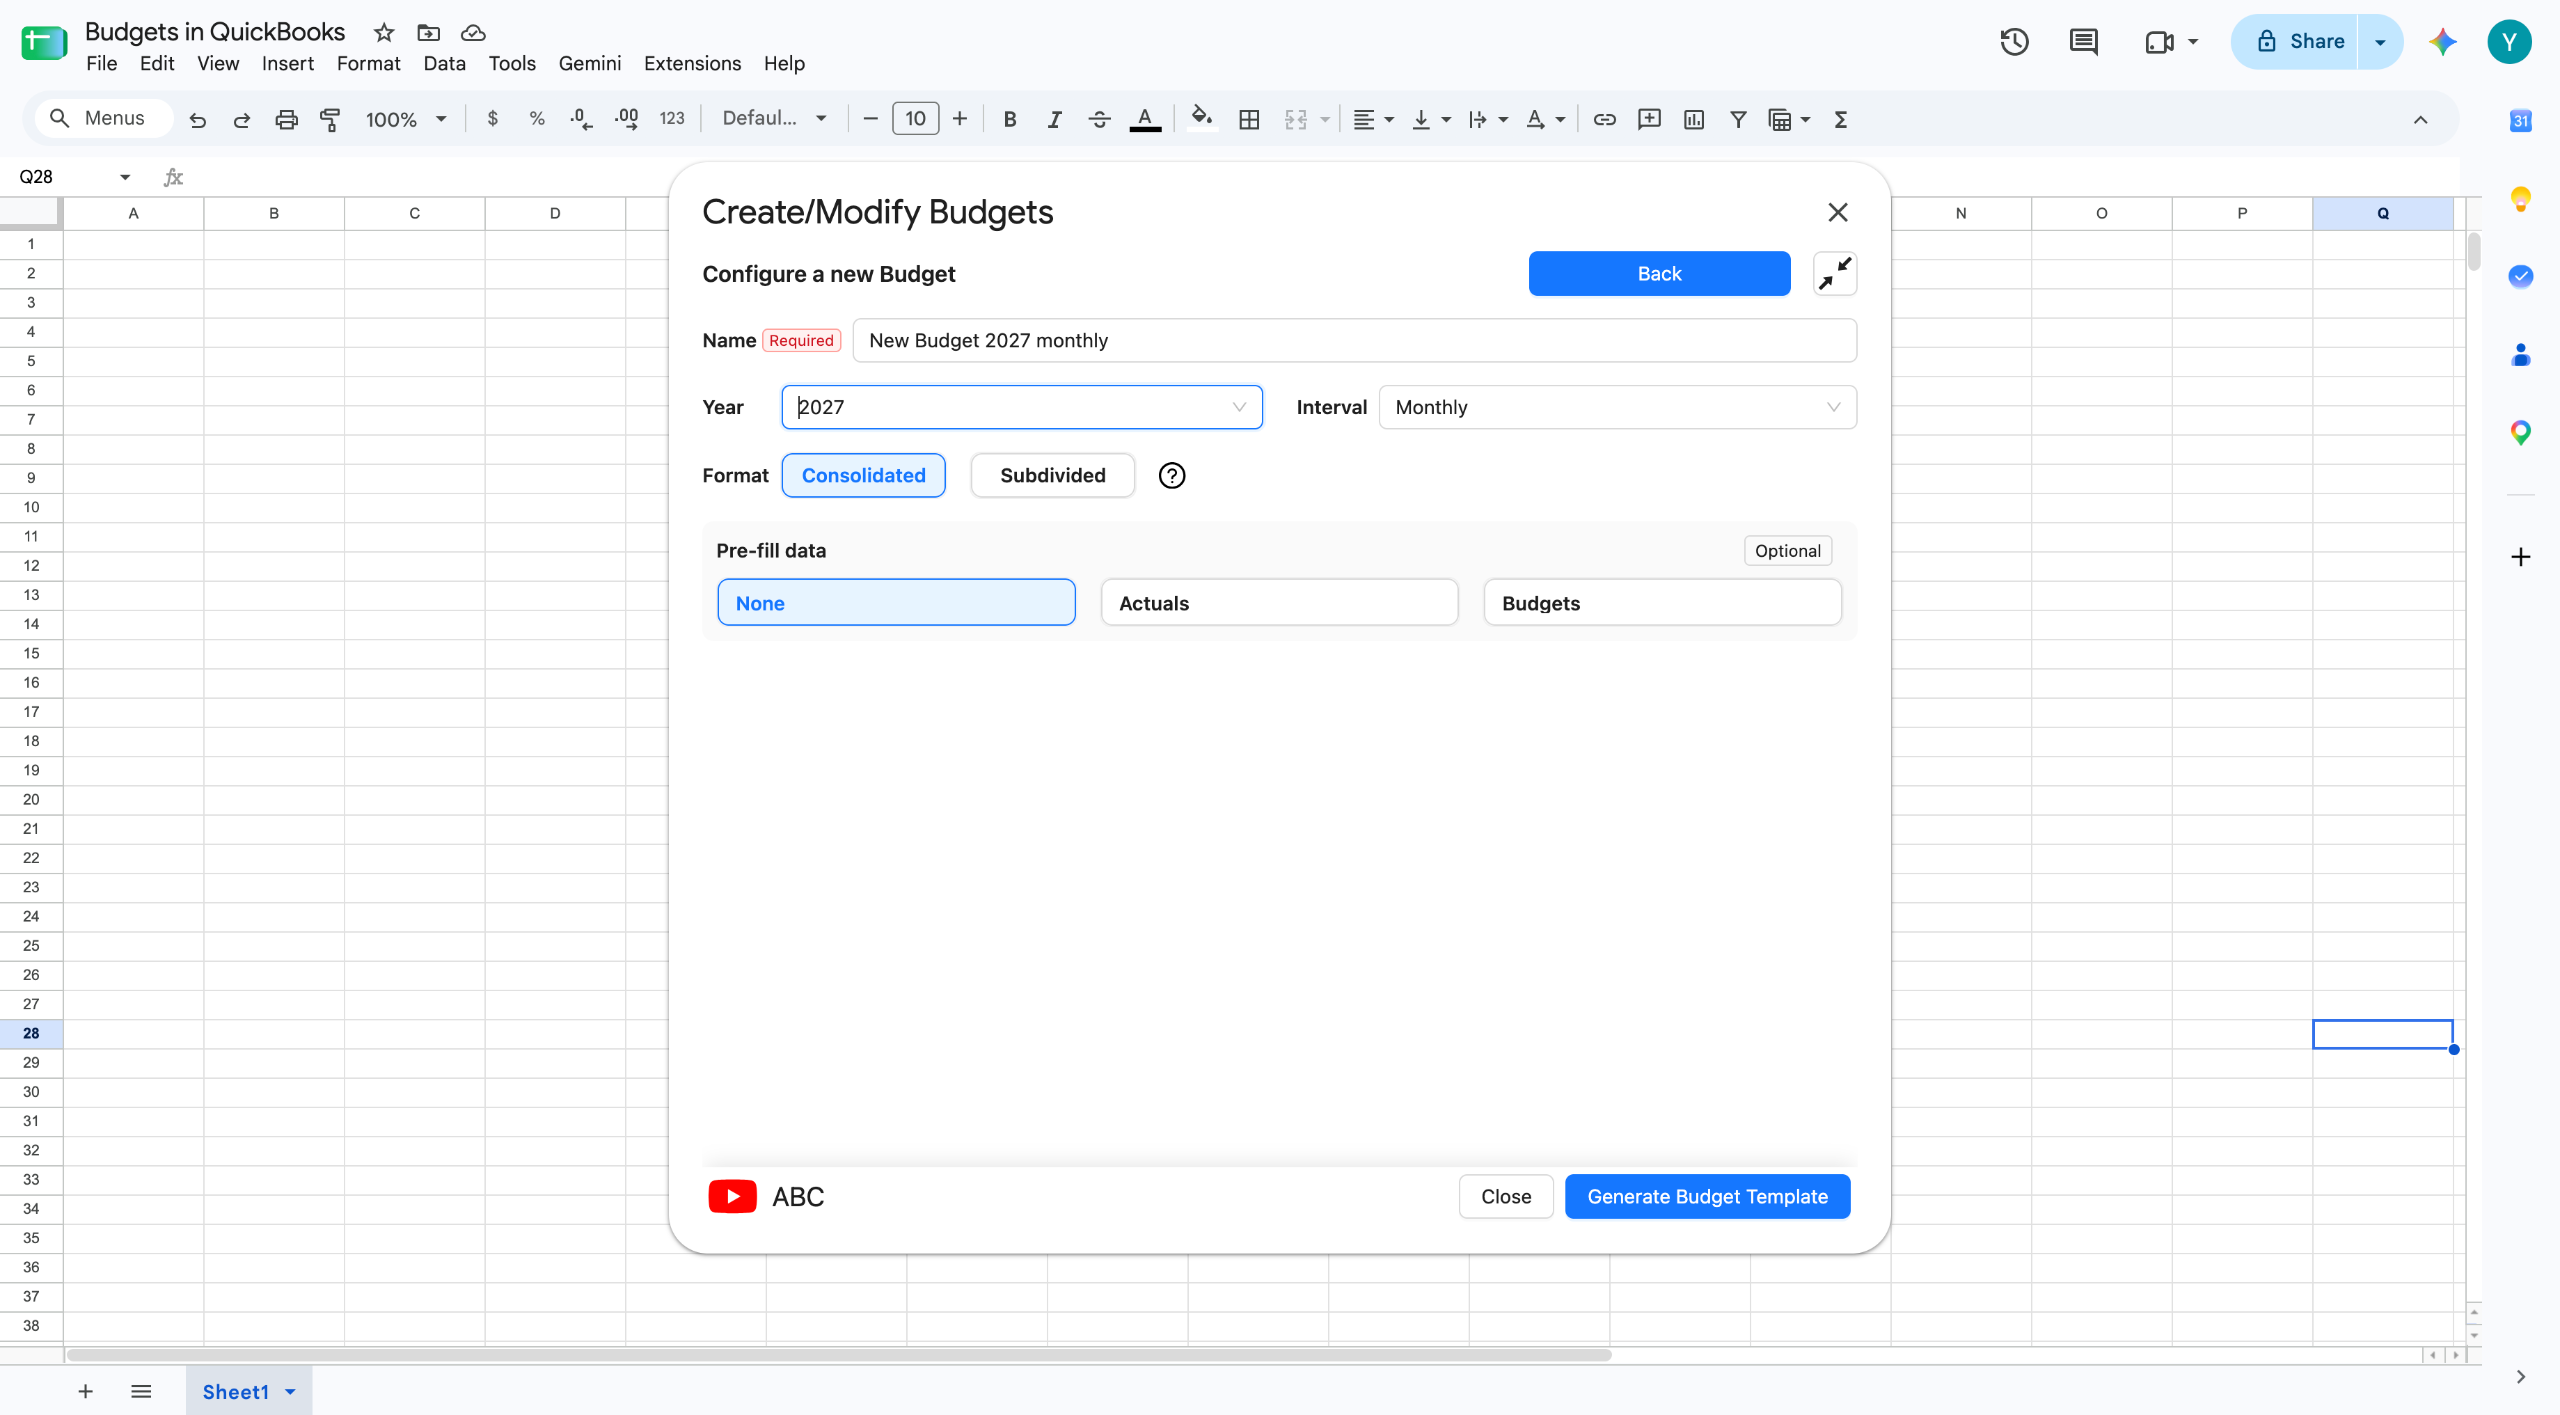Open the Interval Monthly dropdown
This screenshot has width=2560, height=1415.
click(1617, 407)
